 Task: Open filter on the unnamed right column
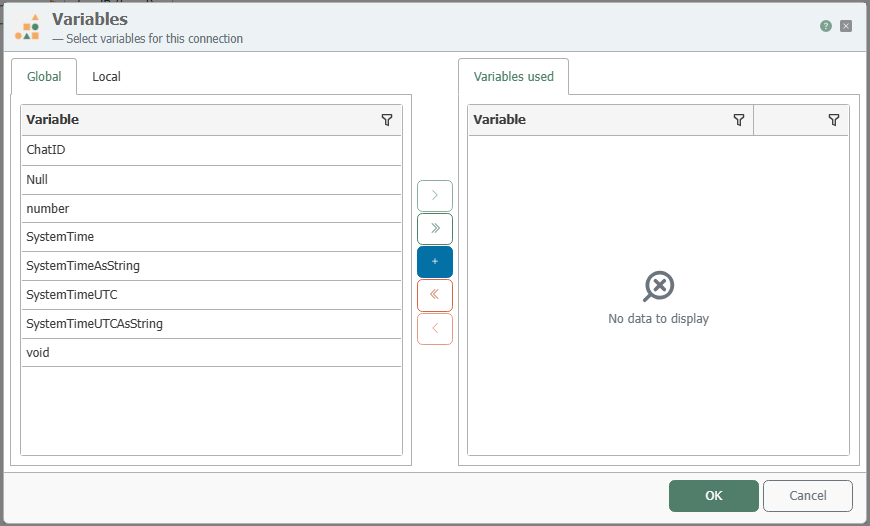[833, 120]
